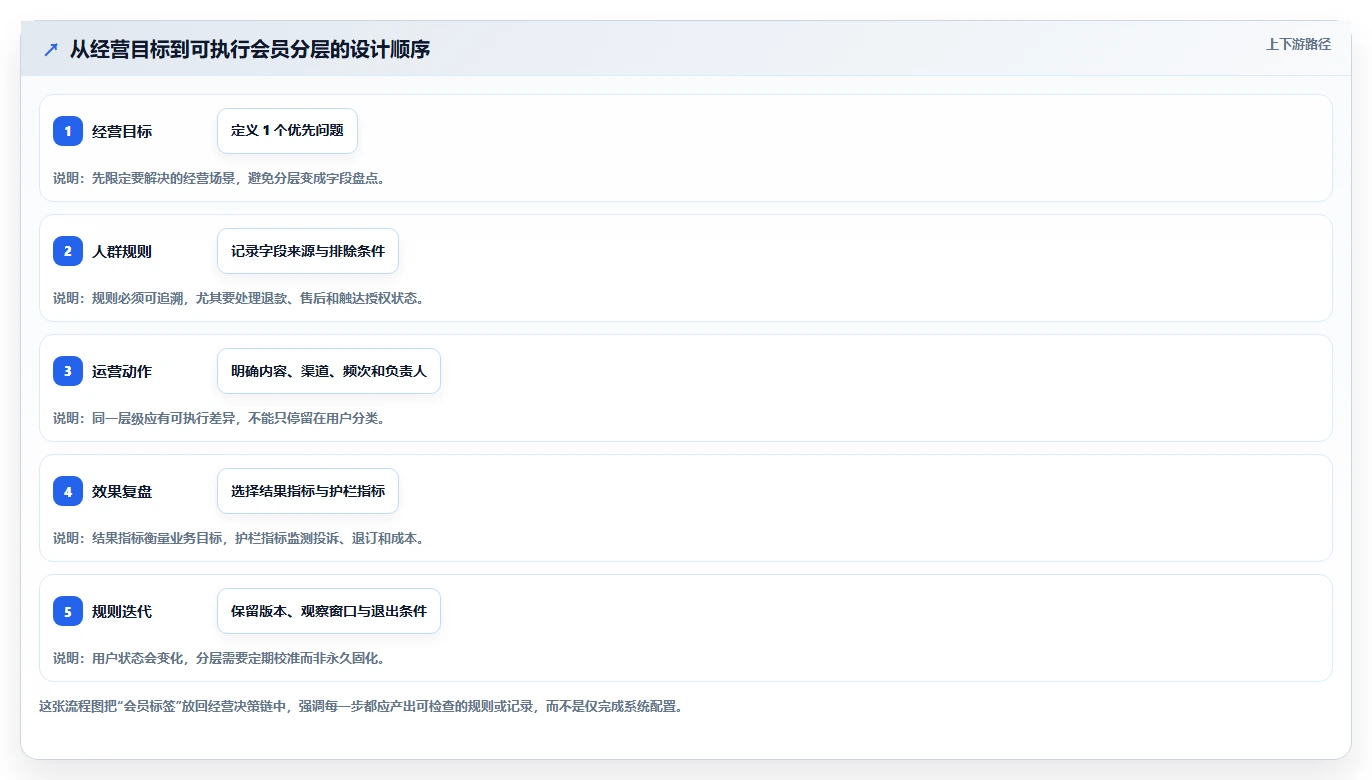1372x780 pixels.
Task: Click the 运营动作 step title
Action: coord(122,371)
